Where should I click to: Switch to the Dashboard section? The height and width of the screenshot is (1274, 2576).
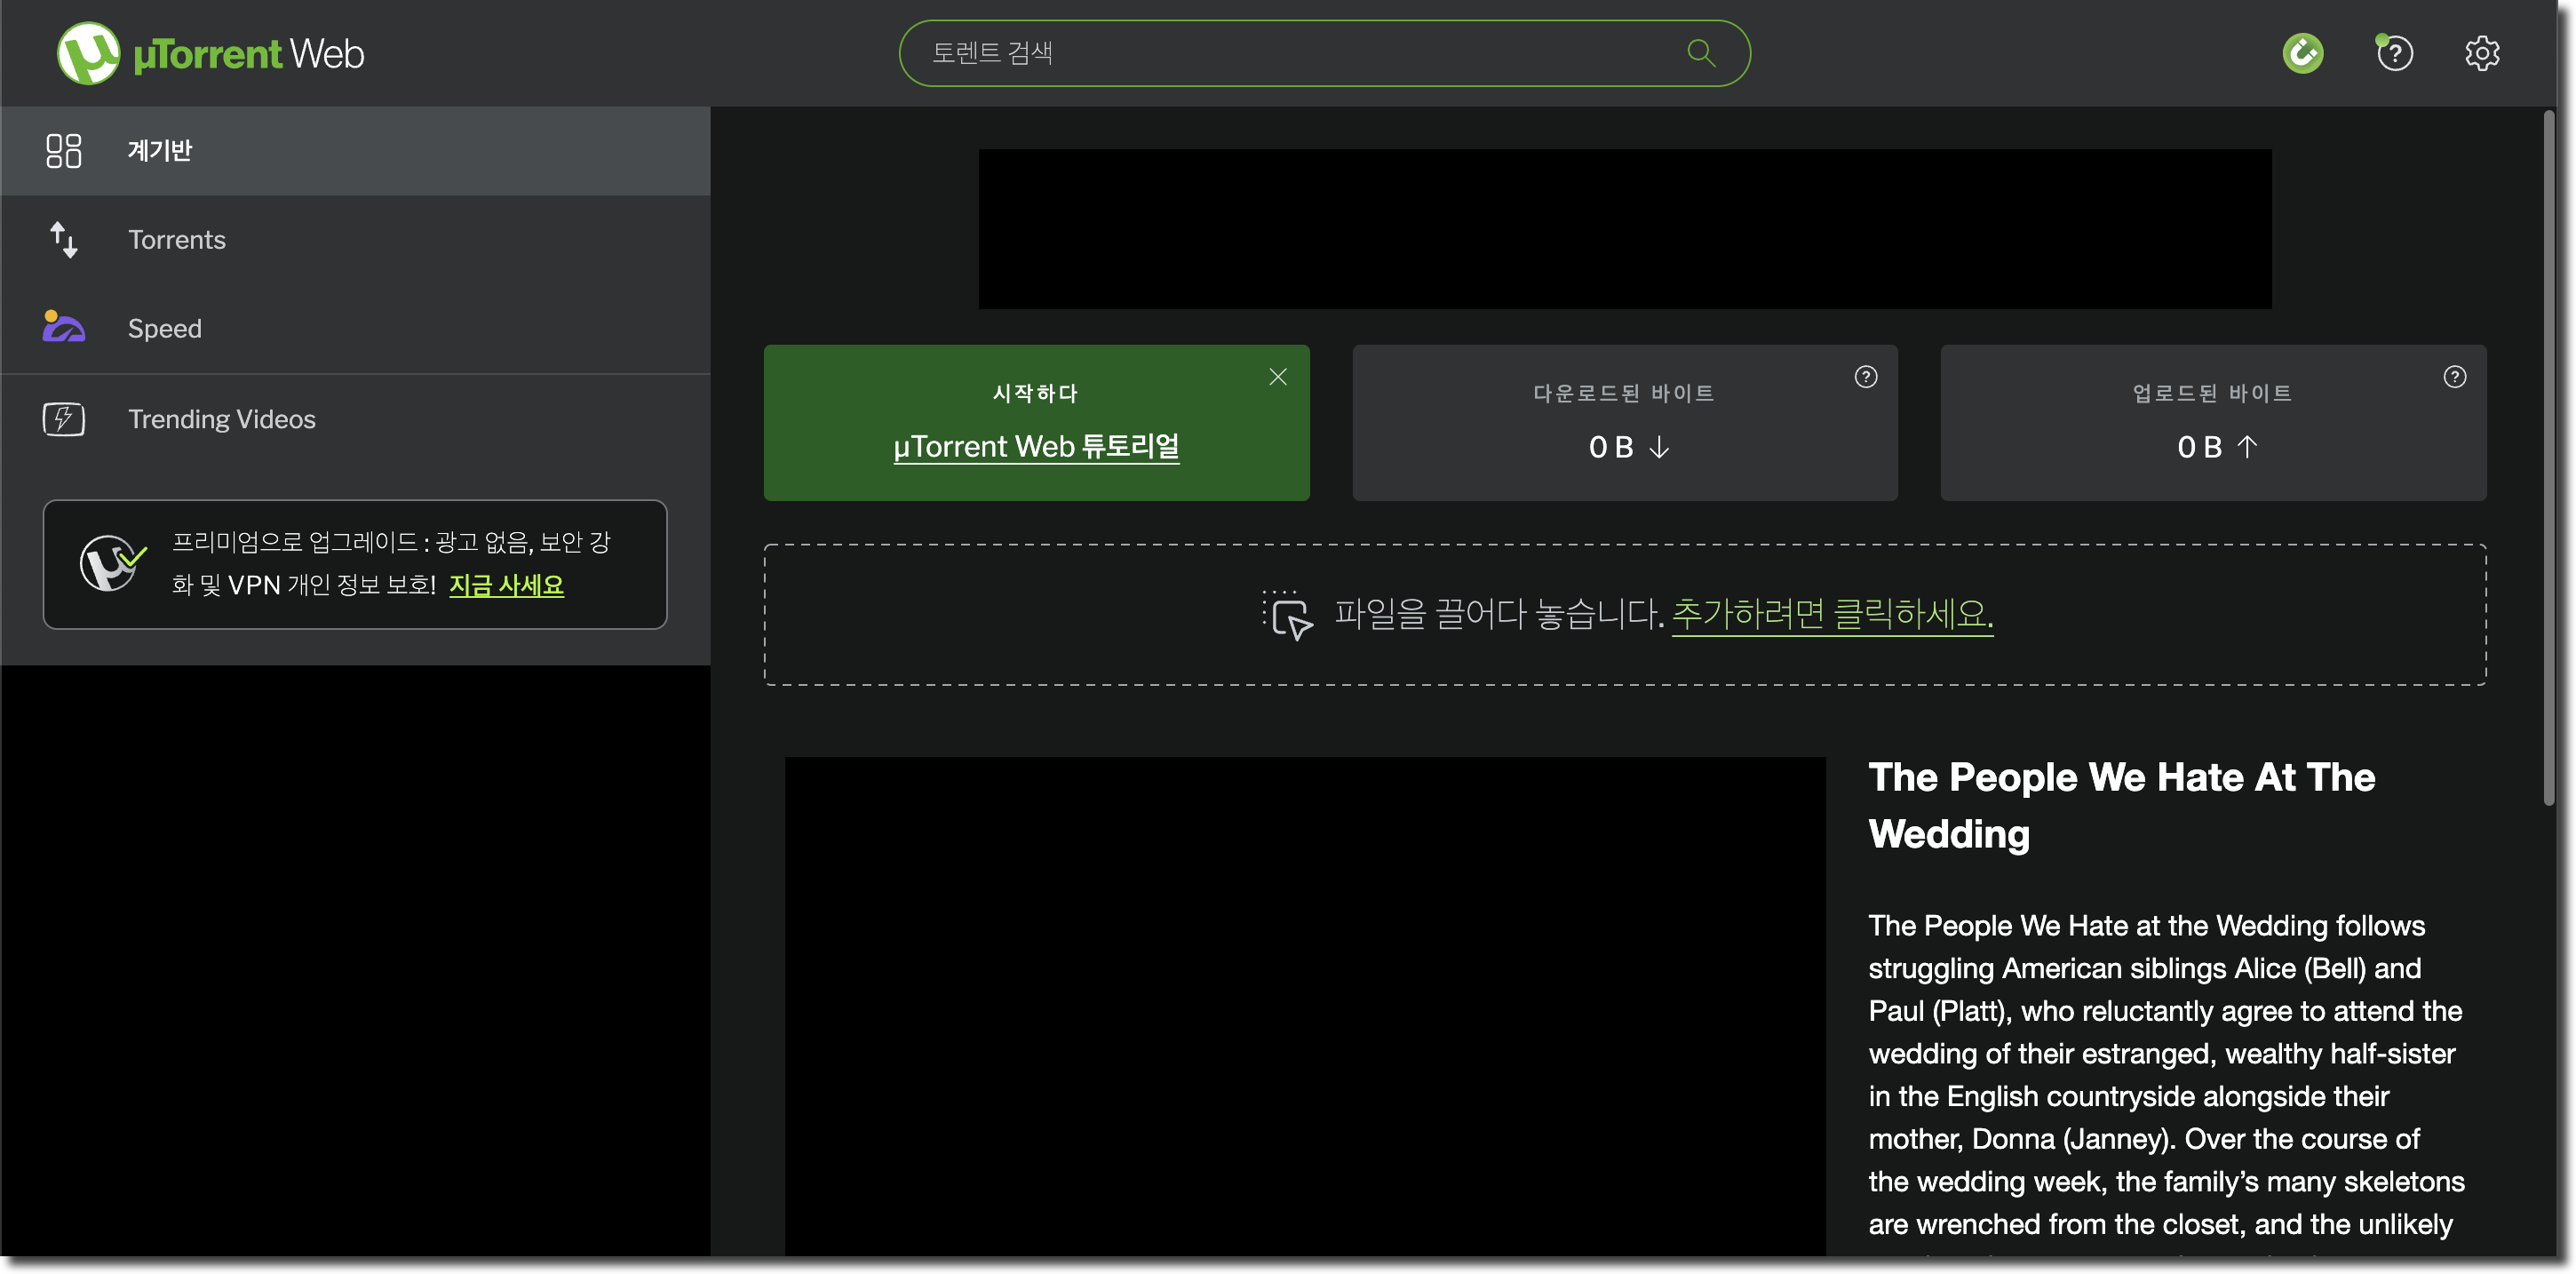point(161,150)
